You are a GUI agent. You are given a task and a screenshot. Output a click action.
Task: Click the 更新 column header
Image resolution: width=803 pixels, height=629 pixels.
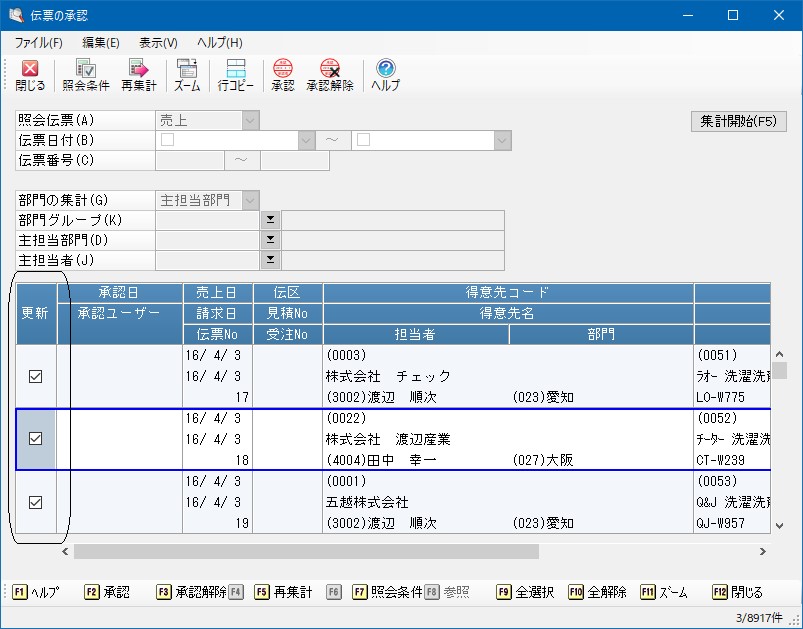coord(35,313)
